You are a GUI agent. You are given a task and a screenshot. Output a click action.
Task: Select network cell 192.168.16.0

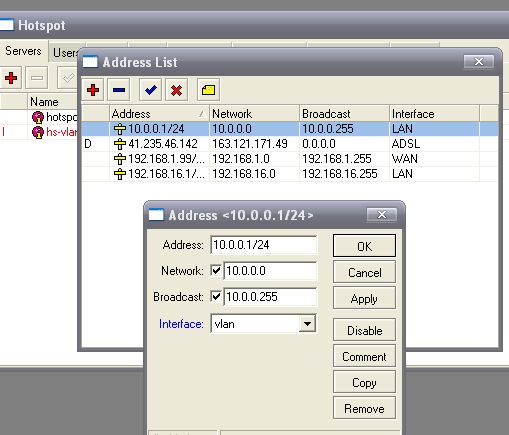click(x=244, y=174)
